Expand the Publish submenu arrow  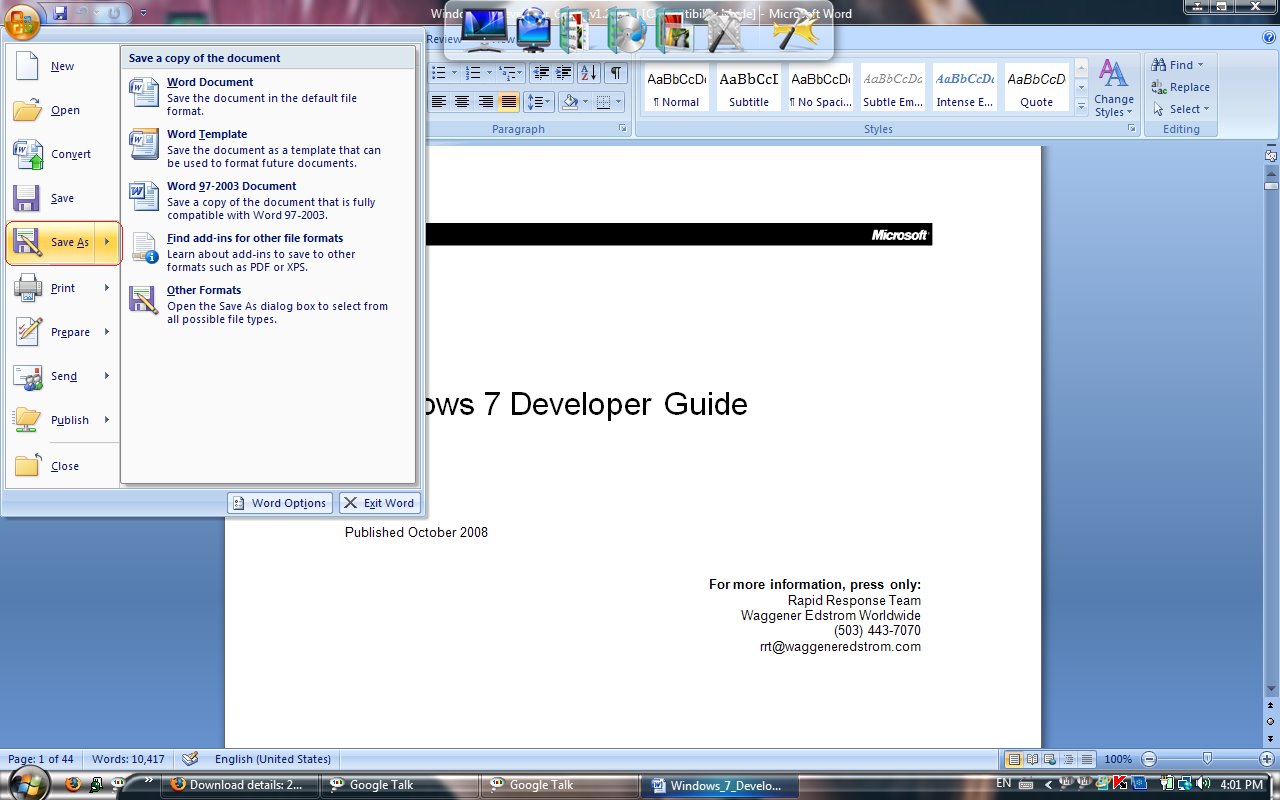click(x=107, y=420)
